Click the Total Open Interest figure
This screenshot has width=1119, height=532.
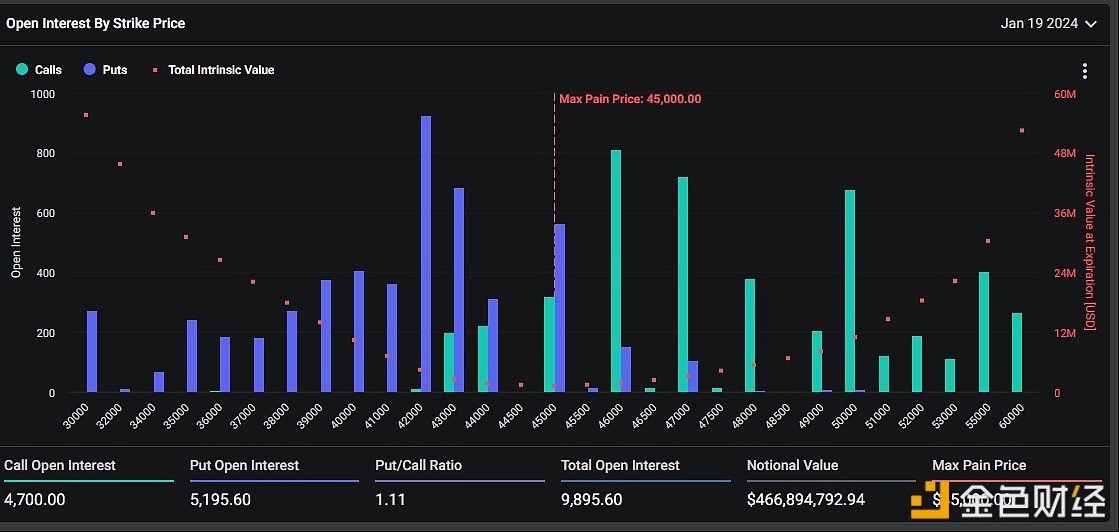(x=600, y=499)
